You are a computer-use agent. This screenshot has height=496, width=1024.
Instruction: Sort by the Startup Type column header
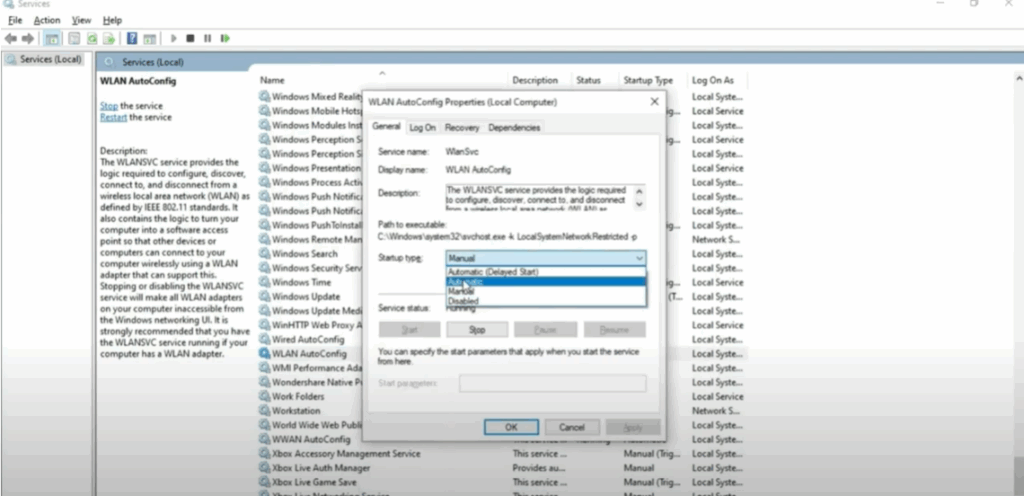pos(648,80)
